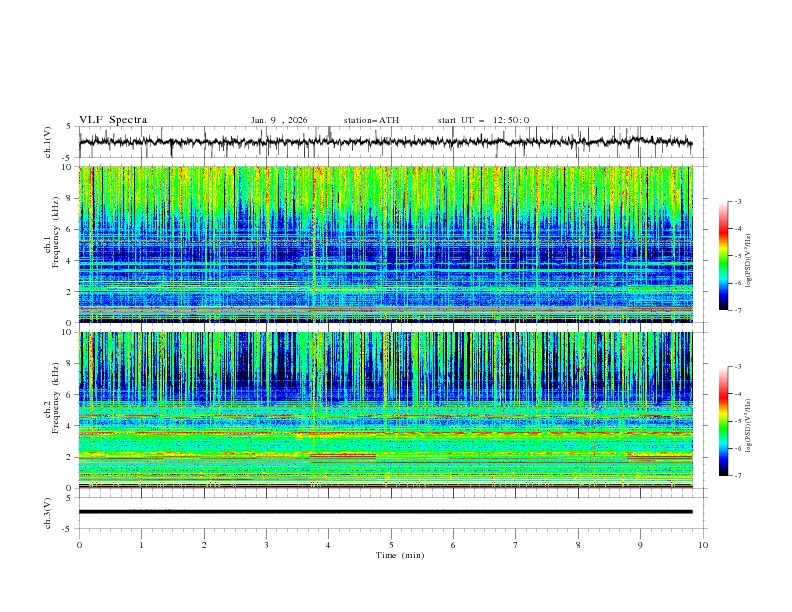Click the "2" kHz tick on ch.2 spectrogram

(x=70, y=457)
